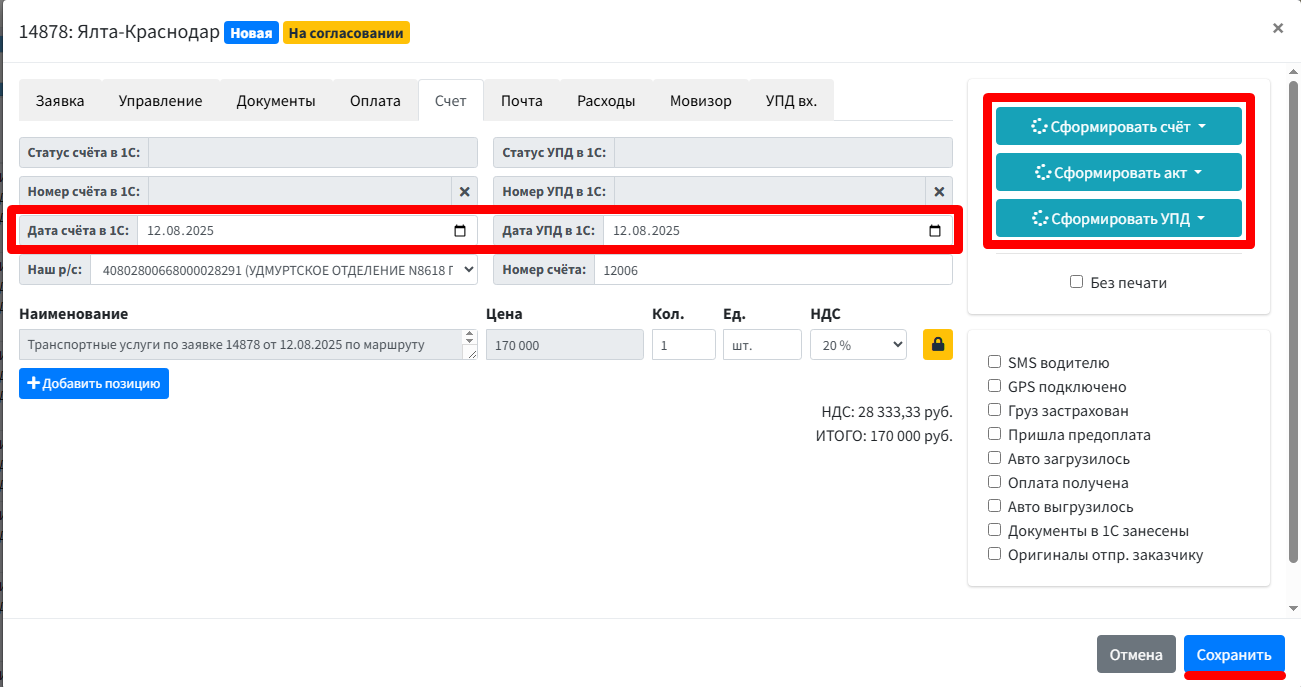
Task: Switch to the Документы tab
Action: [276, 101]
